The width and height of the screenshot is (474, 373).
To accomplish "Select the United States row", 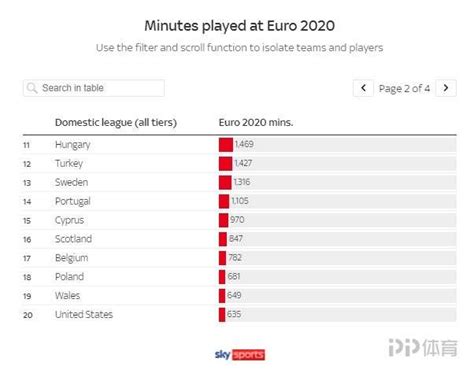I will coord(239,315).
